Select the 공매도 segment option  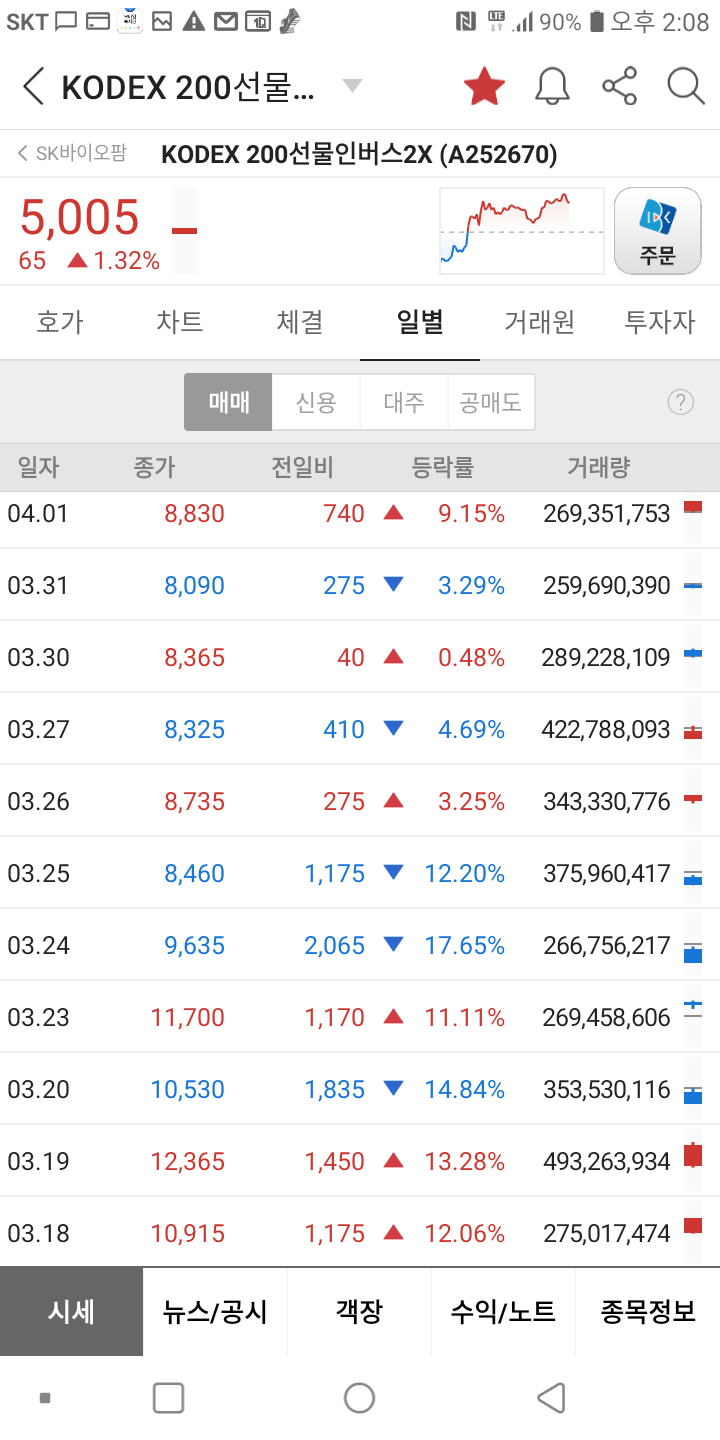click(491, 402)
